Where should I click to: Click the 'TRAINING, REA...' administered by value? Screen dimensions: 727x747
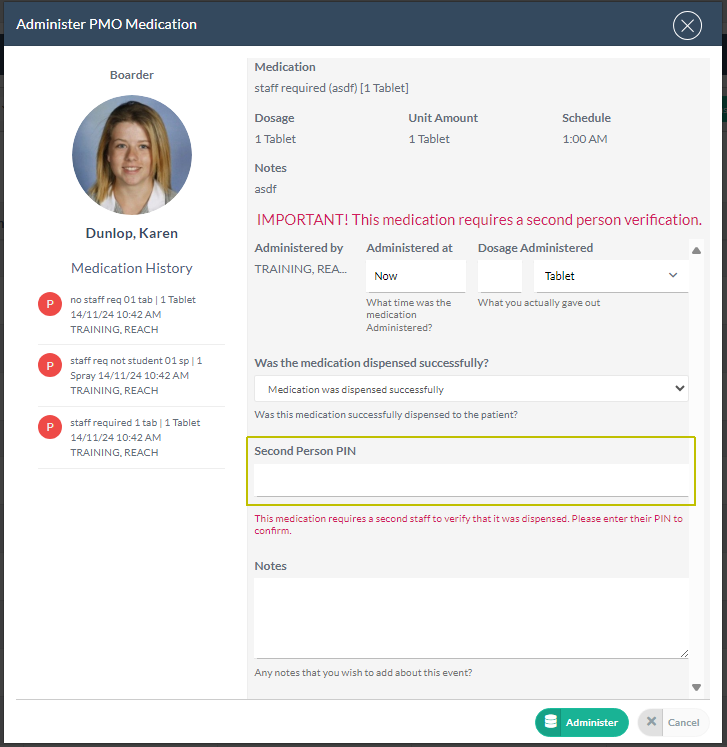tap(300, 269)
